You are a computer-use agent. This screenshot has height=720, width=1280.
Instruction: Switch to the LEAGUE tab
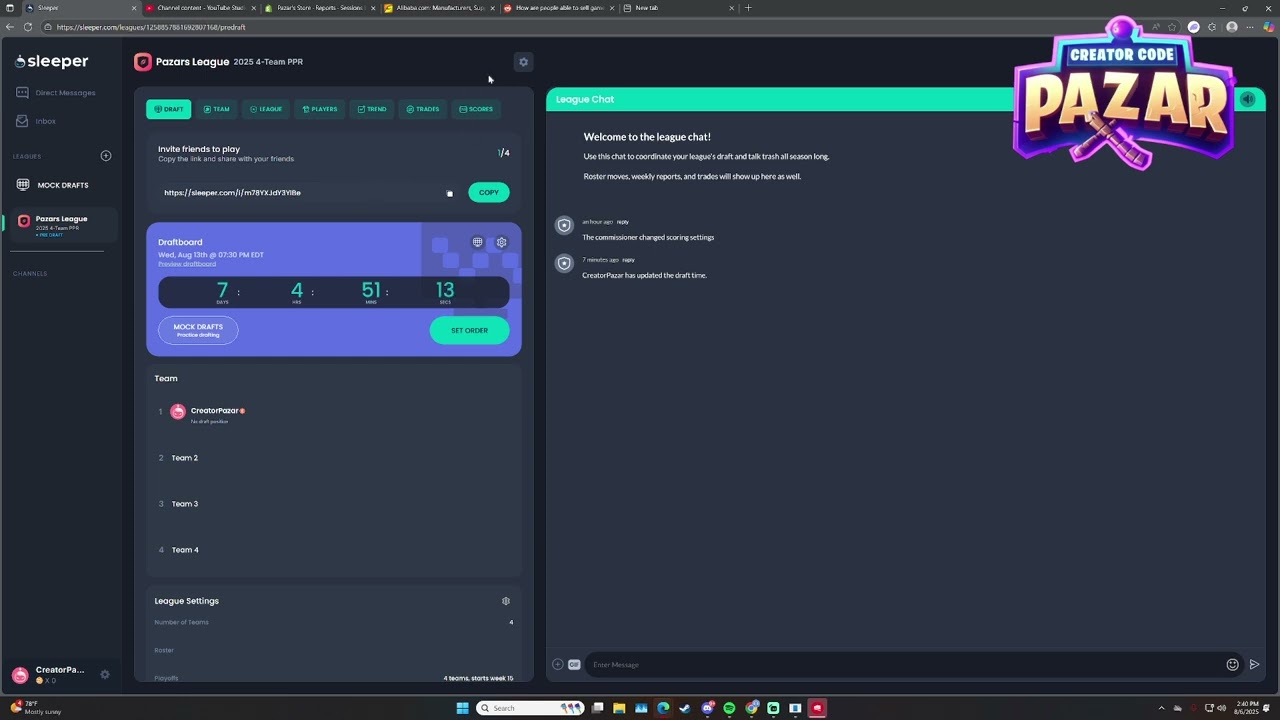coord(266,109)
